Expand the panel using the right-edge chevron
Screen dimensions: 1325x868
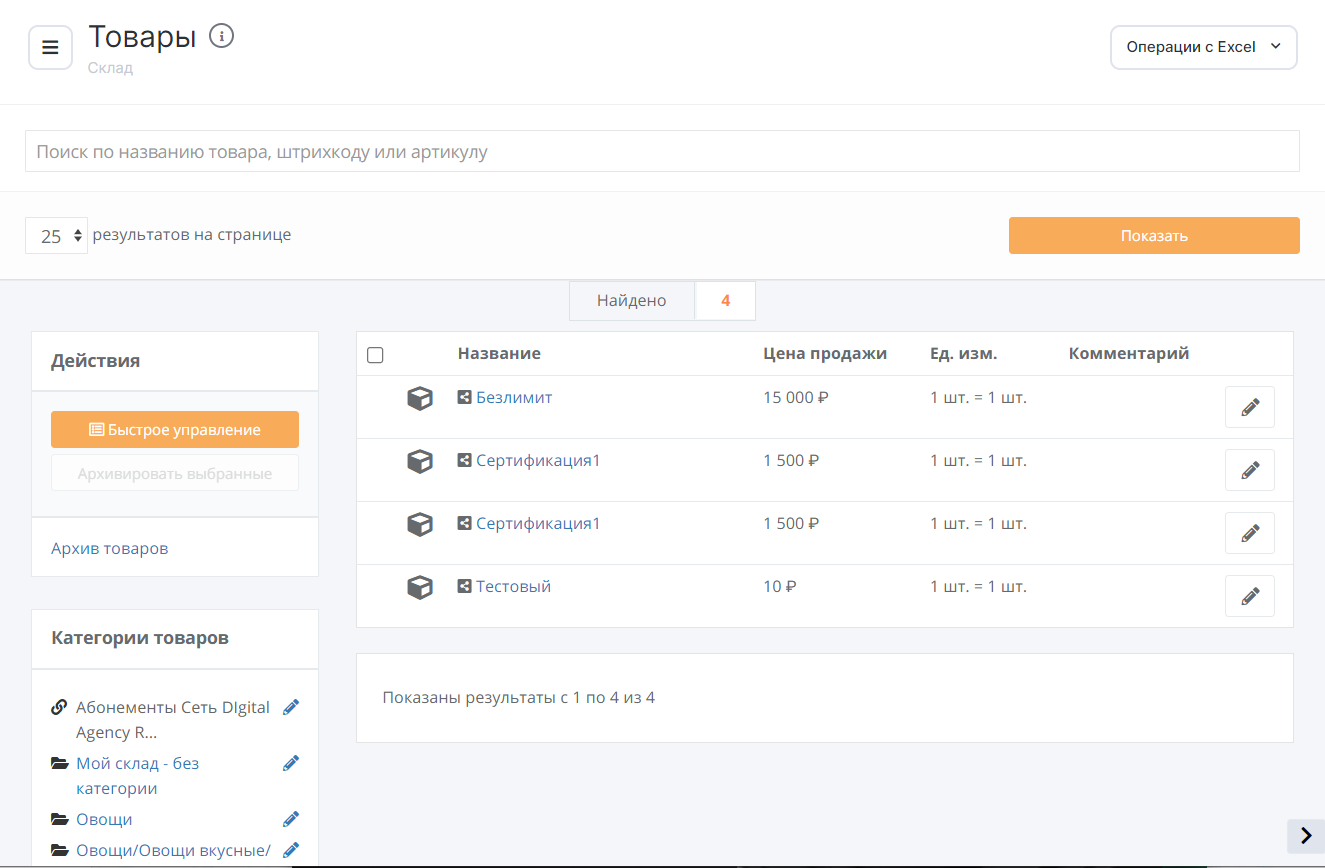[x=1305, y=835]
